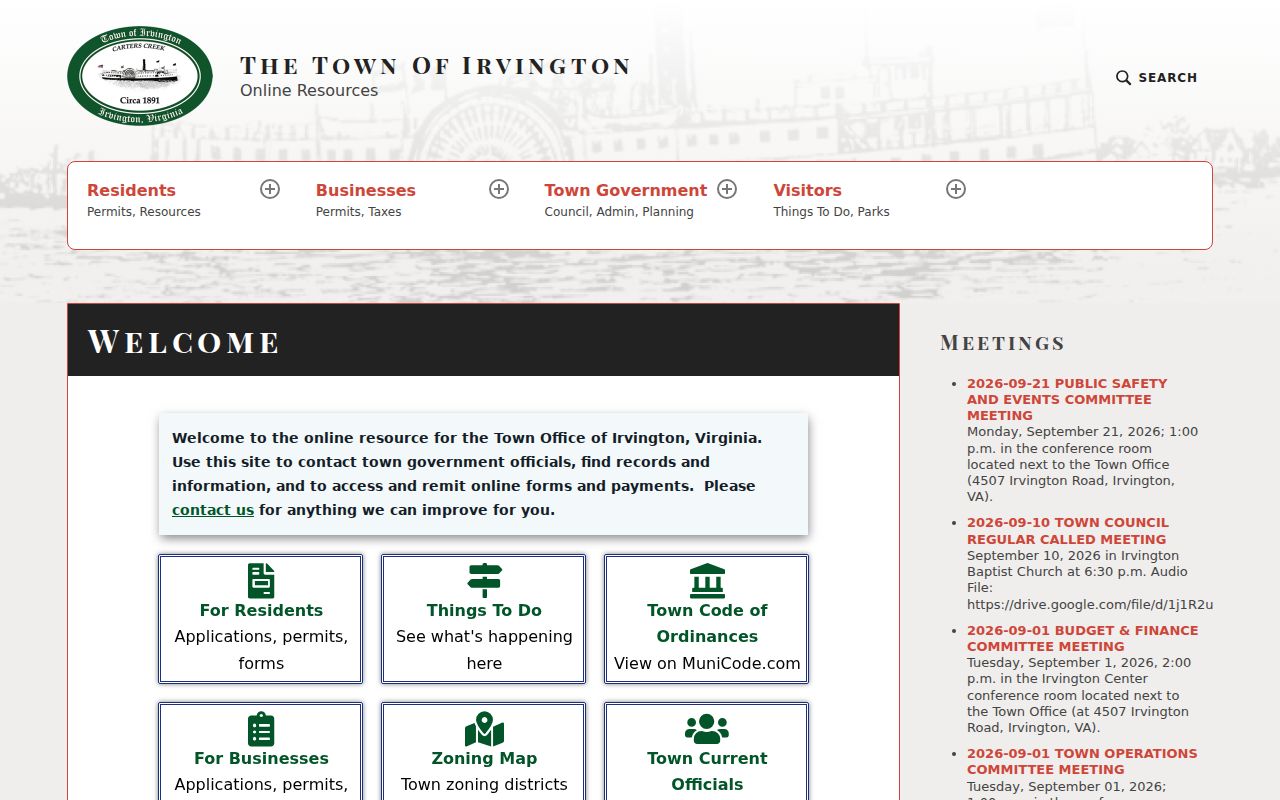Screen dimensions: 1280x800
Task: Click 'Permits, Taxes' subtitle text
Action: pos(359,212)
